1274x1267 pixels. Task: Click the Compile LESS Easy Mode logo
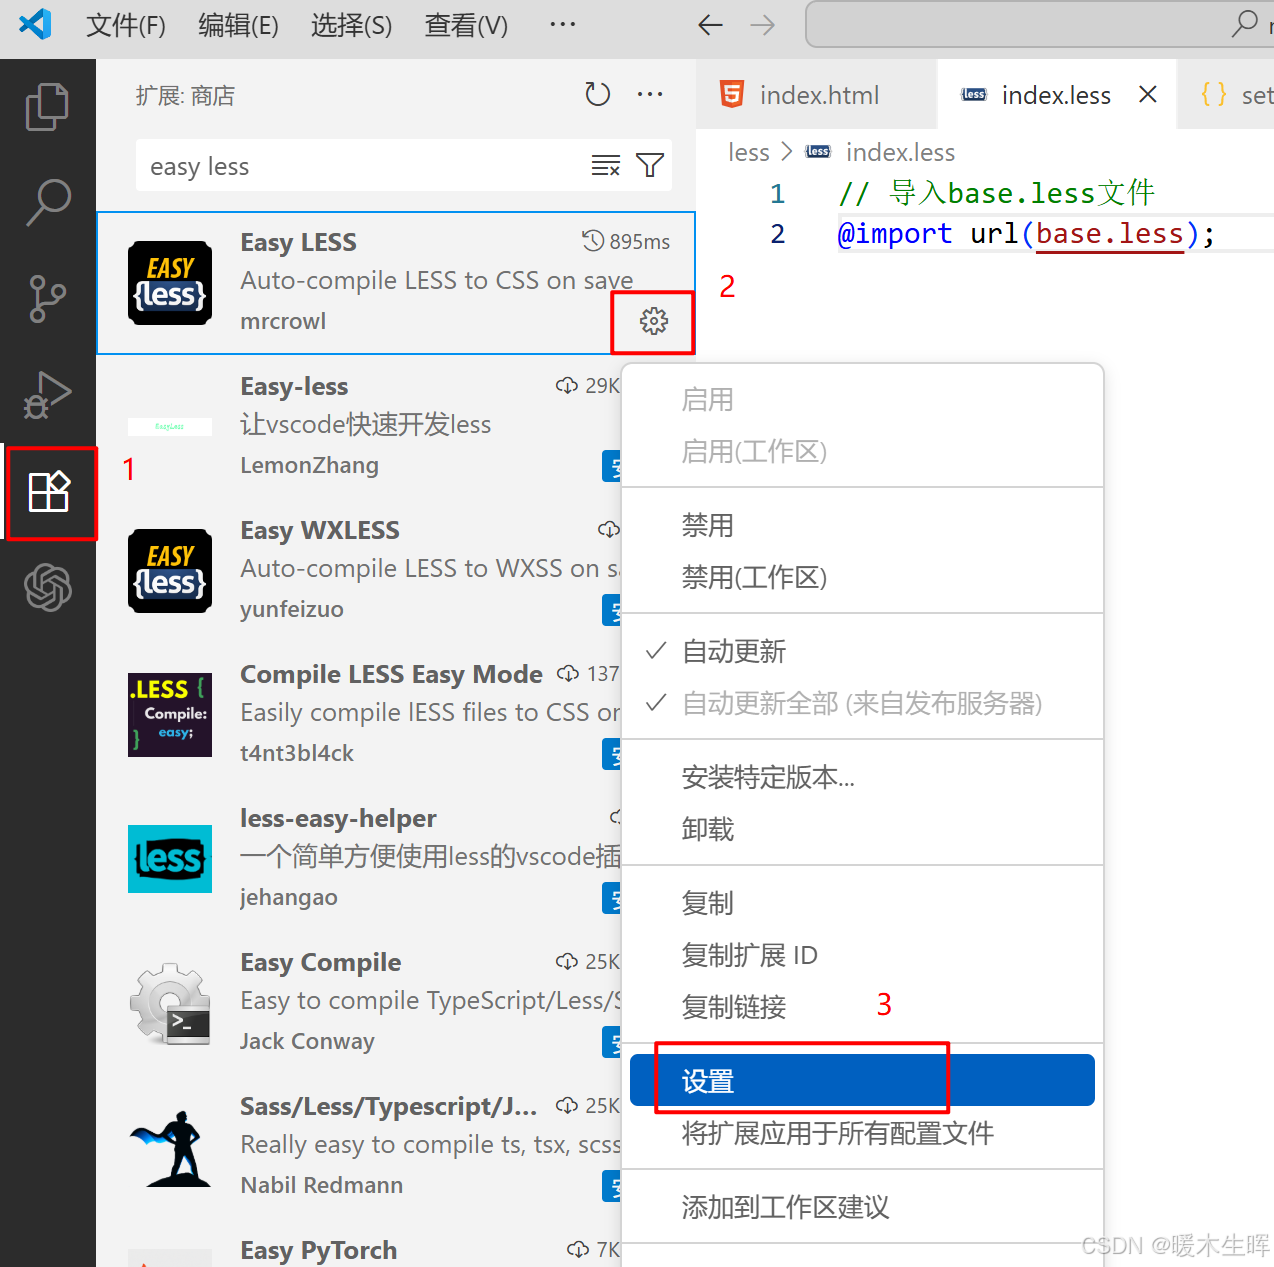click(x=170, y=715)
